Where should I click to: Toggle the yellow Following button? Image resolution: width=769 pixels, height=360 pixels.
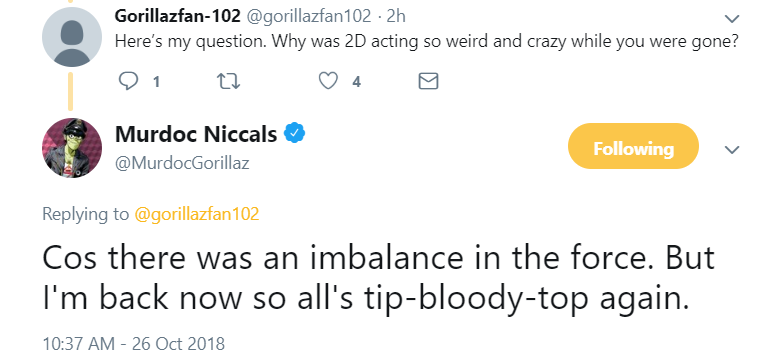[633, 147]
